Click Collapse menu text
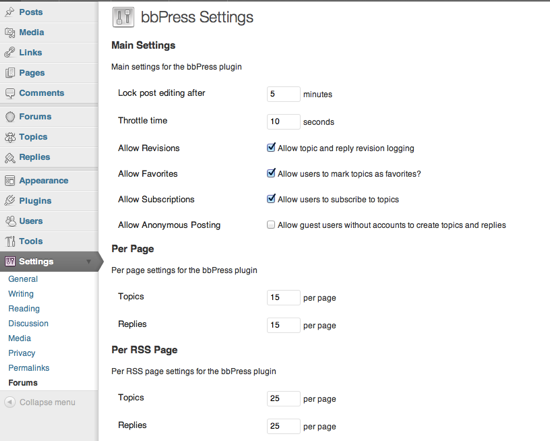 coord(47,402)
